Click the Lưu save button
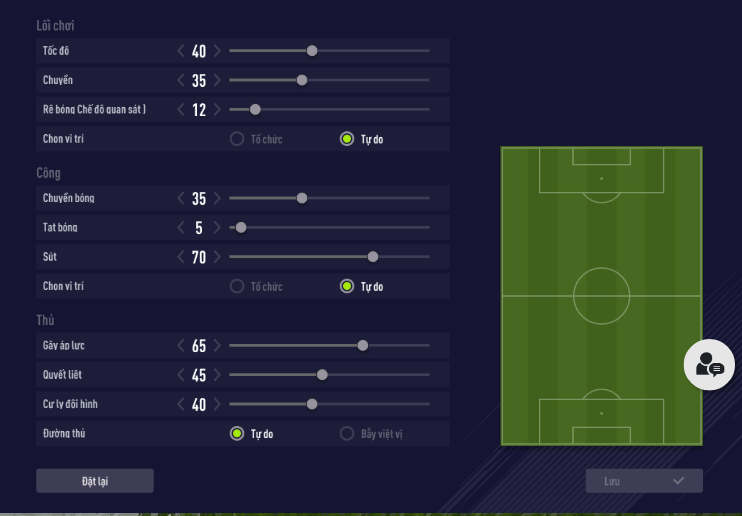This screenshot has width=742, height=516. click(x=643, y=481)
